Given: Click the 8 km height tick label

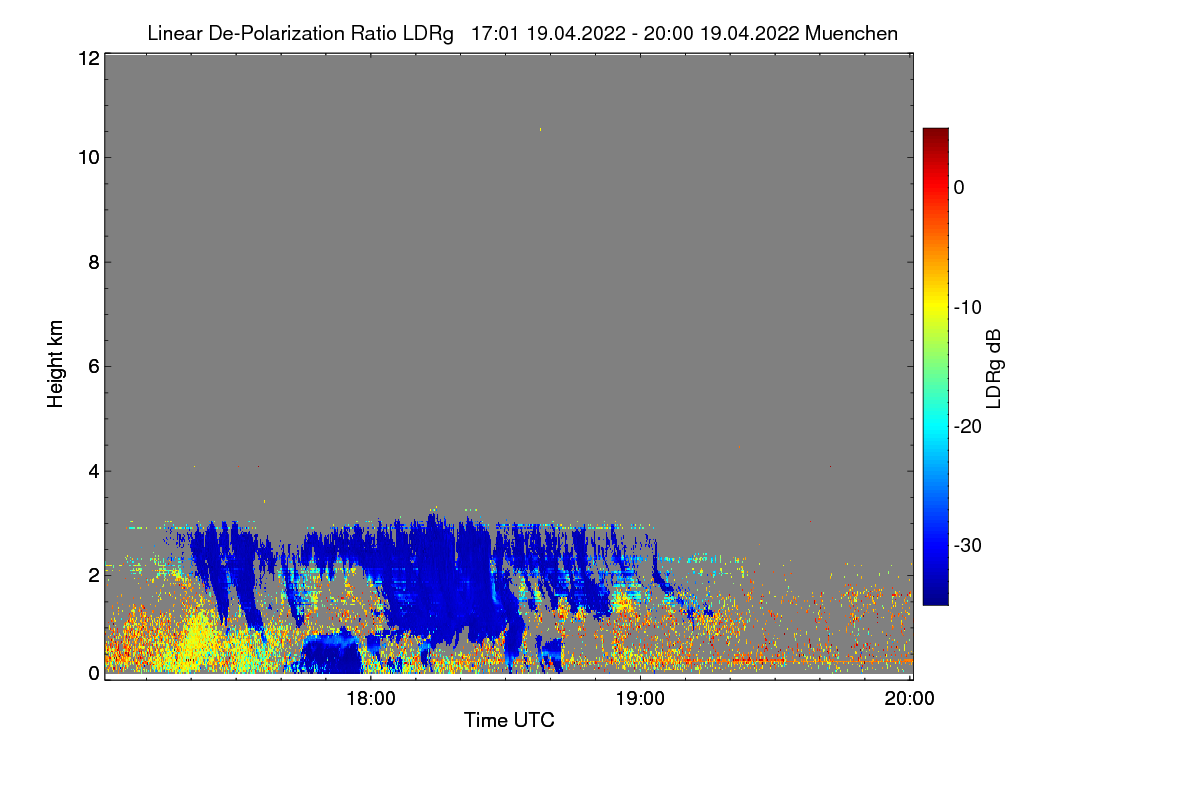Looking at the screenshot, I should point(93,262).
